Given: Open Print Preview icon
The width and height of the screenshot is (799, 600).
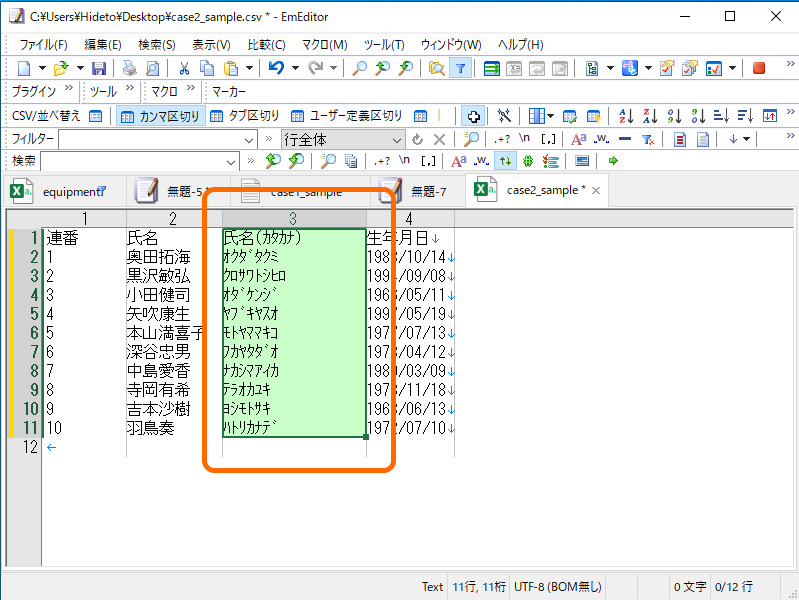Looking at the screenshot, I should [152, 68].
